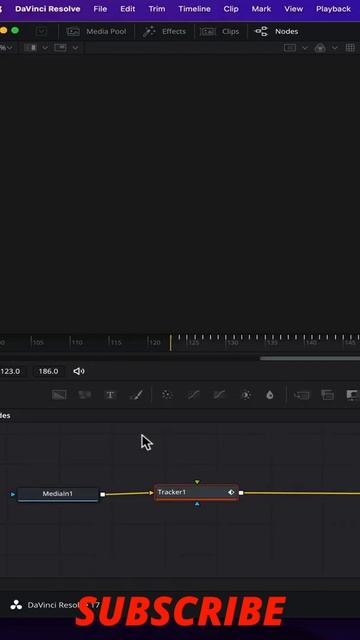Click the Tracker1 node output square
Screen dimensions: 360x640
click(x=241, y=493)
